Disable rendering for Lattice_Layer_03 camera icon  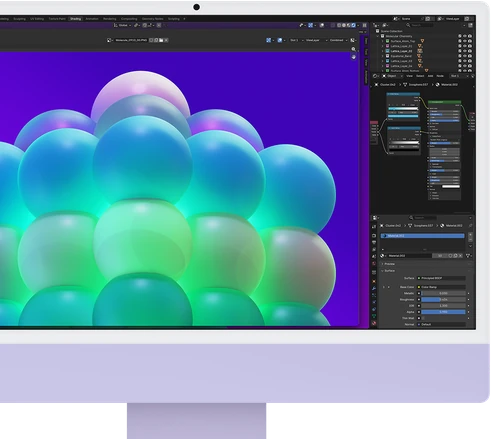(x=470, y=61)
